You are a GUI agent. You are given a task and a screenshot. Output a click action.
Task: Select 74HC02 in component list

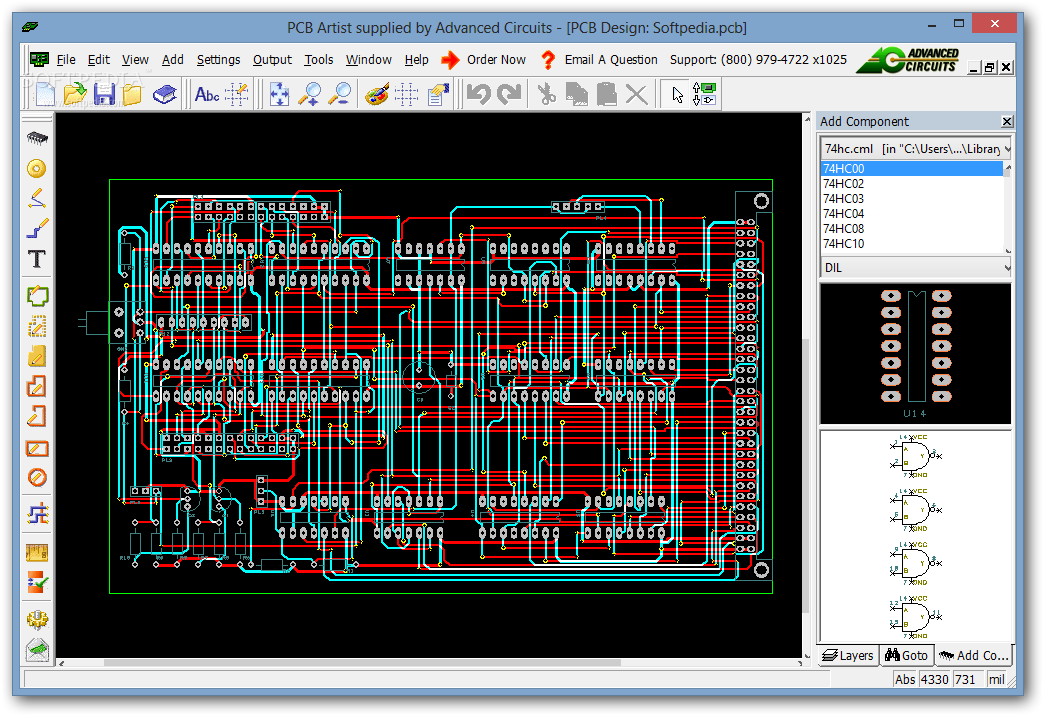pyautogui.click(x=912, y=183)
